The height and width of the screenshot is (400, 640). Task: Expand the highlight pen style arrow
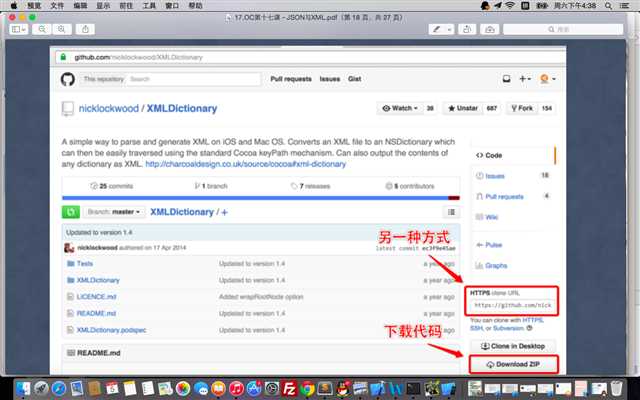coord(449,29)
